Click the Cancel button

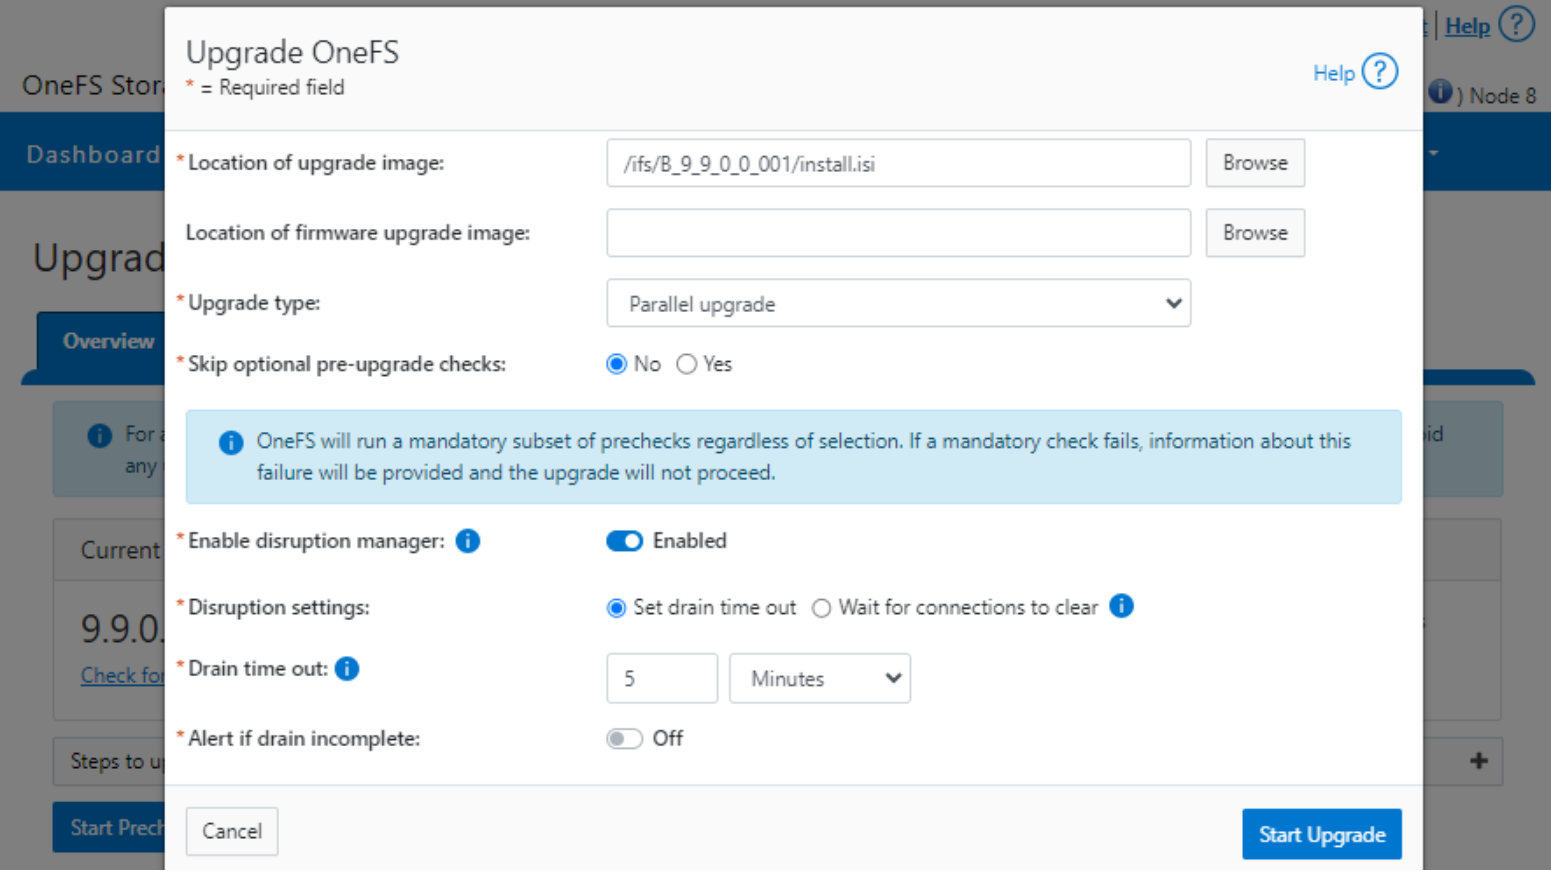click(232, 831)
